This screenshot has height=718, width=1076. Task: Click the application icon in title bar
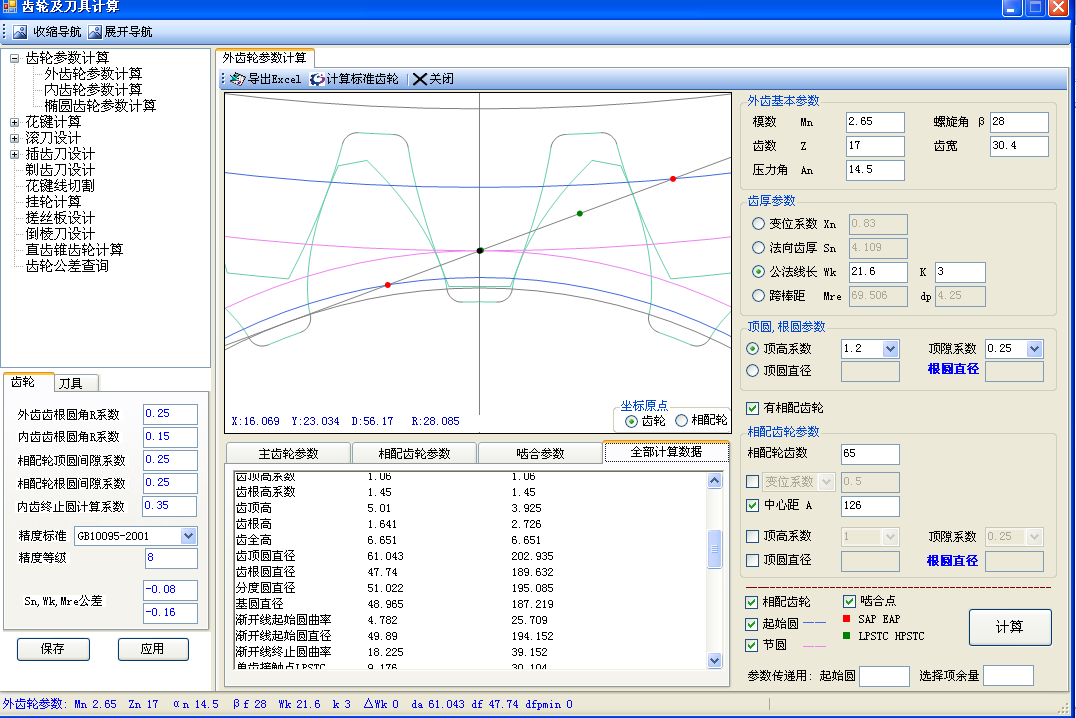(x=9, y=7)
